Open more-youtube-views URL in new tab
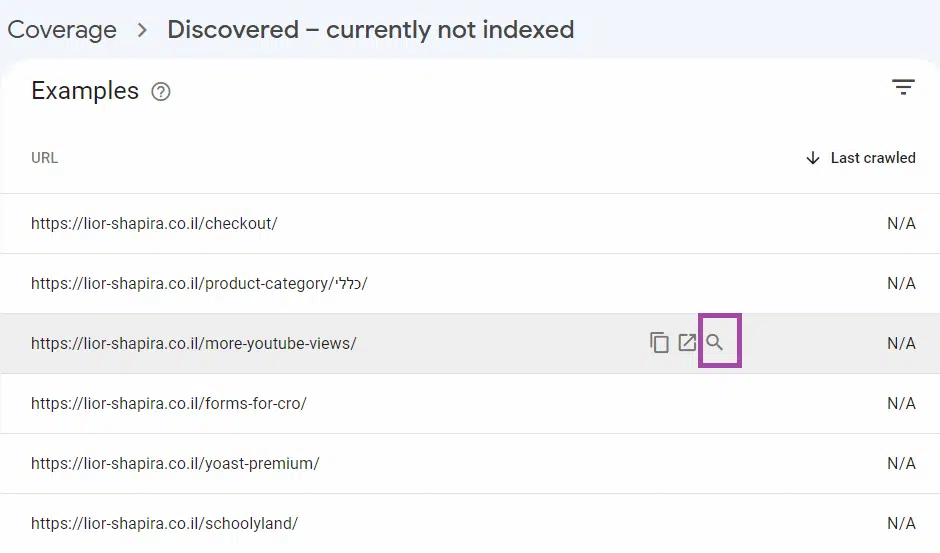The image size is (940, 553). coord(687,343)
